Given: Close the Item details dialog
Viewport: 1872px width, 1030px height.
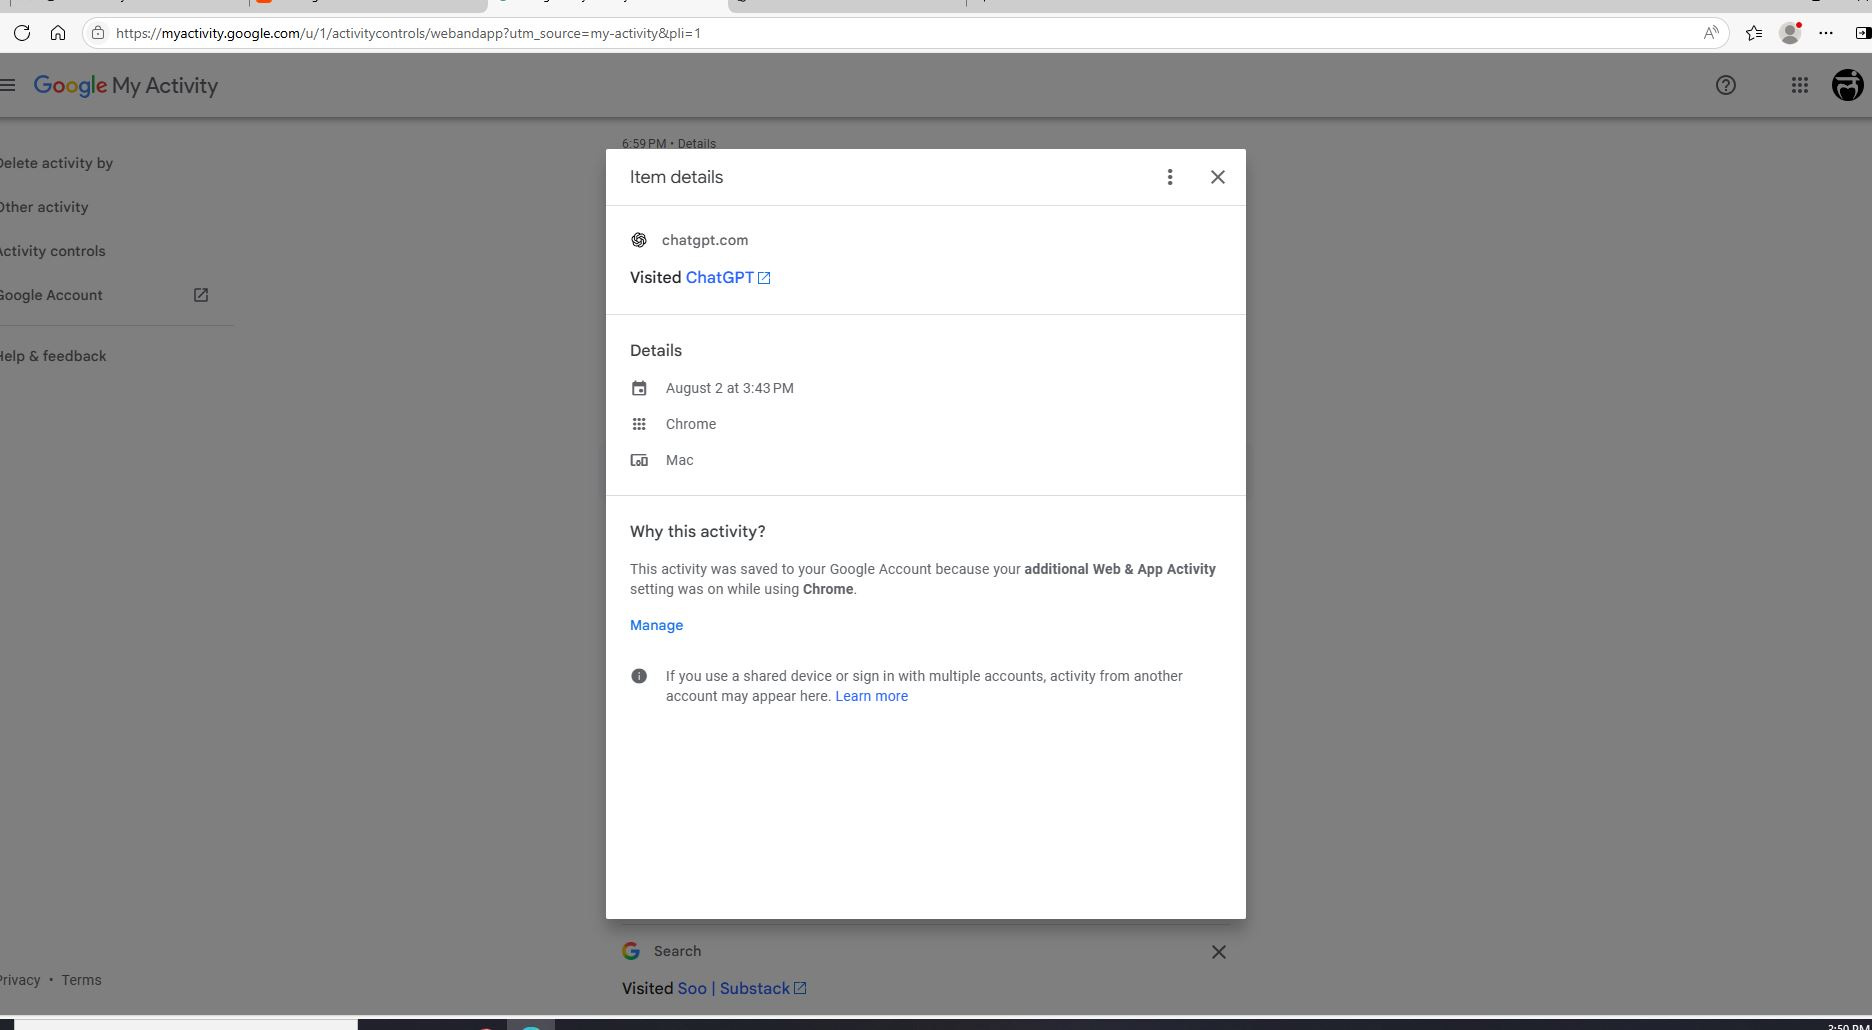Looking at the screenshot, I should point(1217,177).
